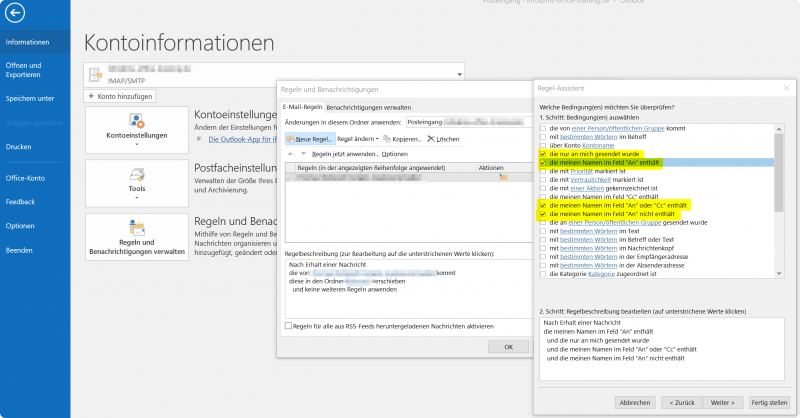The height and width of the screenshot is (418, 800).
Task: Click the conditions list scrollbar thumb
Action: (x=779, y=173)
